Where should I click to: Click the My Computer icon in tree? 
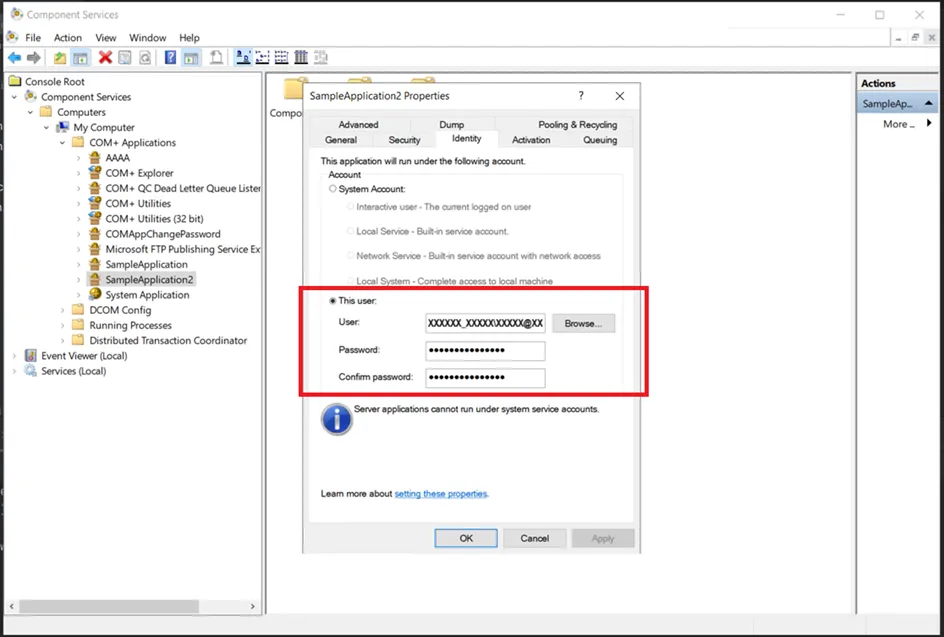pos(63,127)
